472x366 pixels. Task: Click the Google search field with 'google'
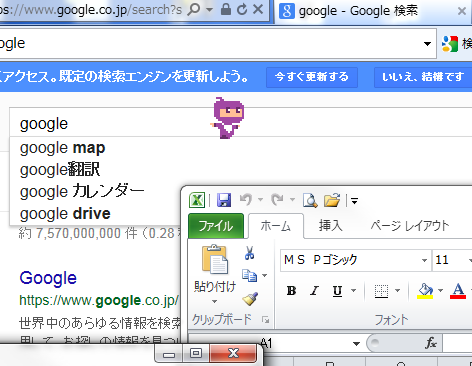241,123
